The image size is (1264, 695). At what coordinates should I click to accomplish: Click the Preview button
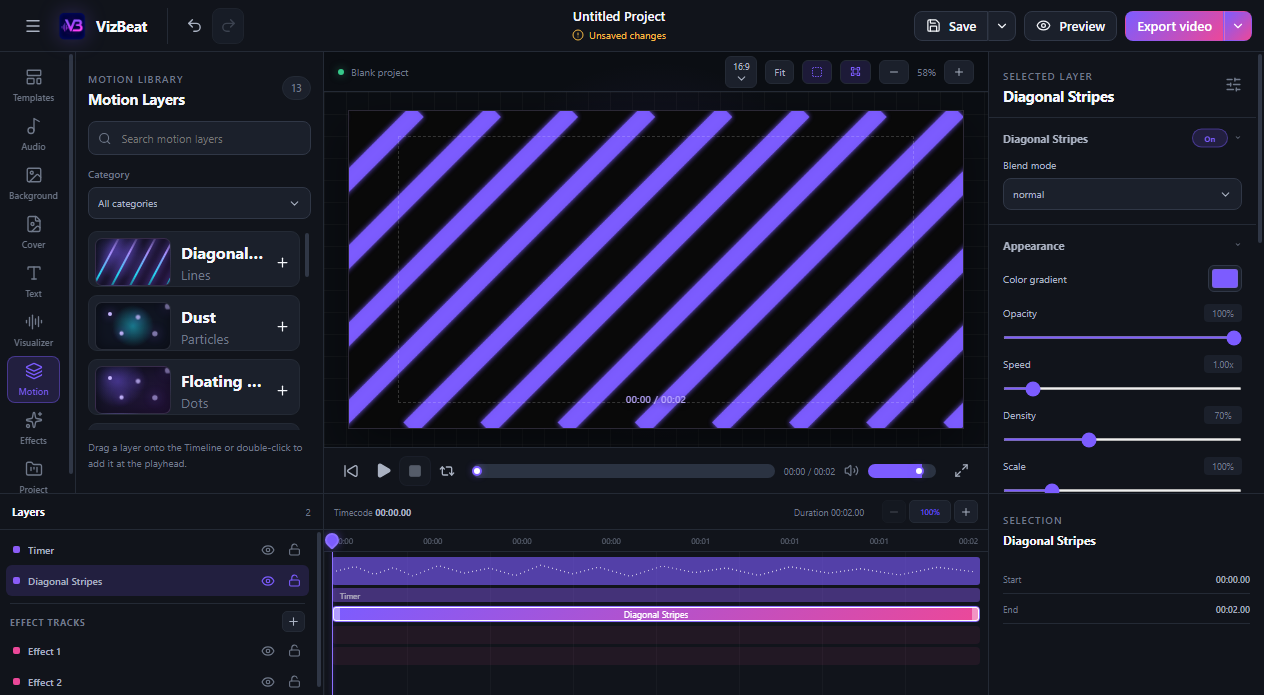[x=1070, y=26]
